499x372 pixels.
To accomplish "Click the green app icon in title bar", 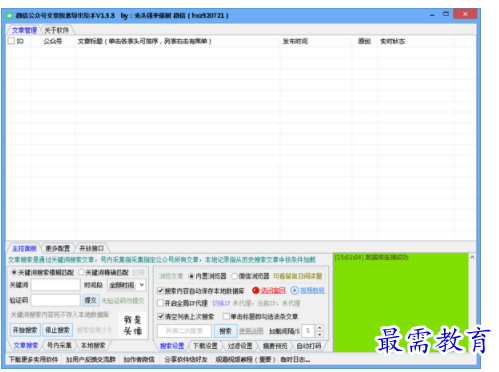I will 10,16.
